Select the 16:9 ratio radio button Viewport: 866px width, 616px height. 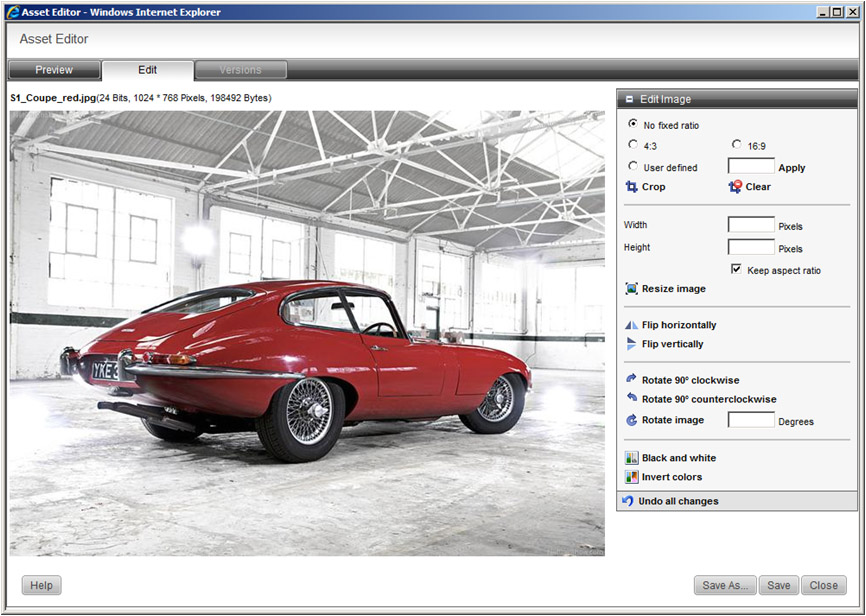736,145
